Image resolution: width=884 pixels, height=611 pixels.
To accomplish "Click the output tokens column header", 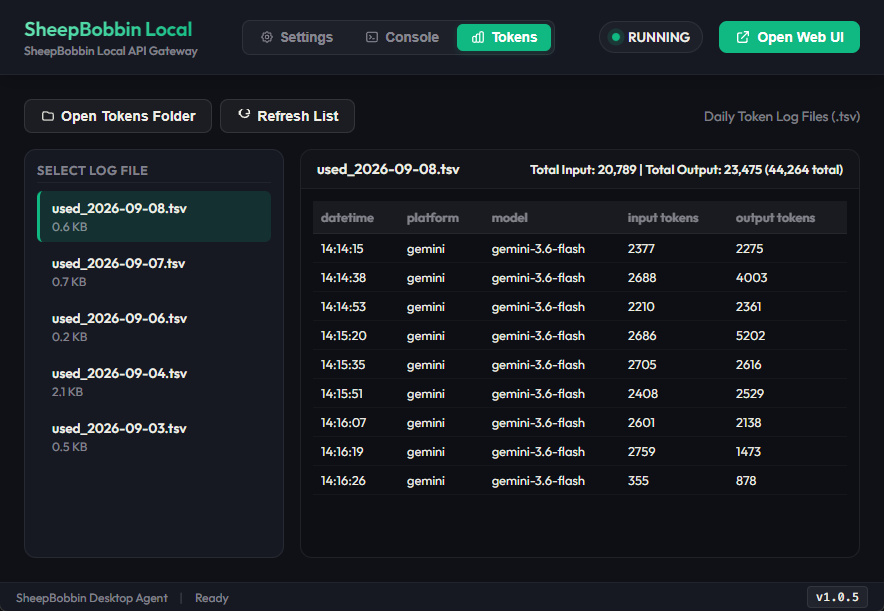I will (775, 218).
